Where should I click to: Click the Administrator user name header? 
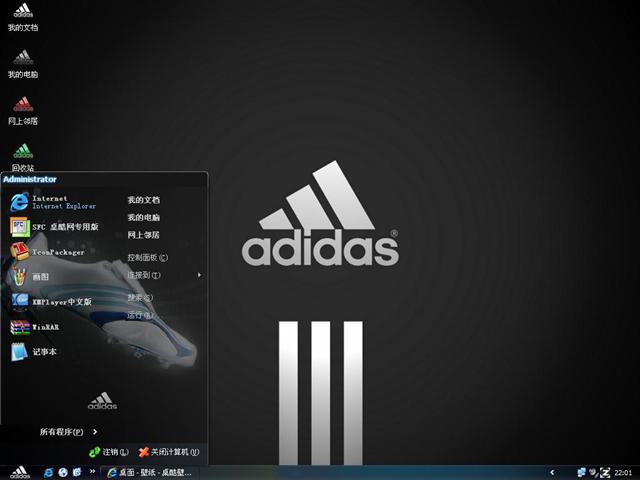click(30, 179)
